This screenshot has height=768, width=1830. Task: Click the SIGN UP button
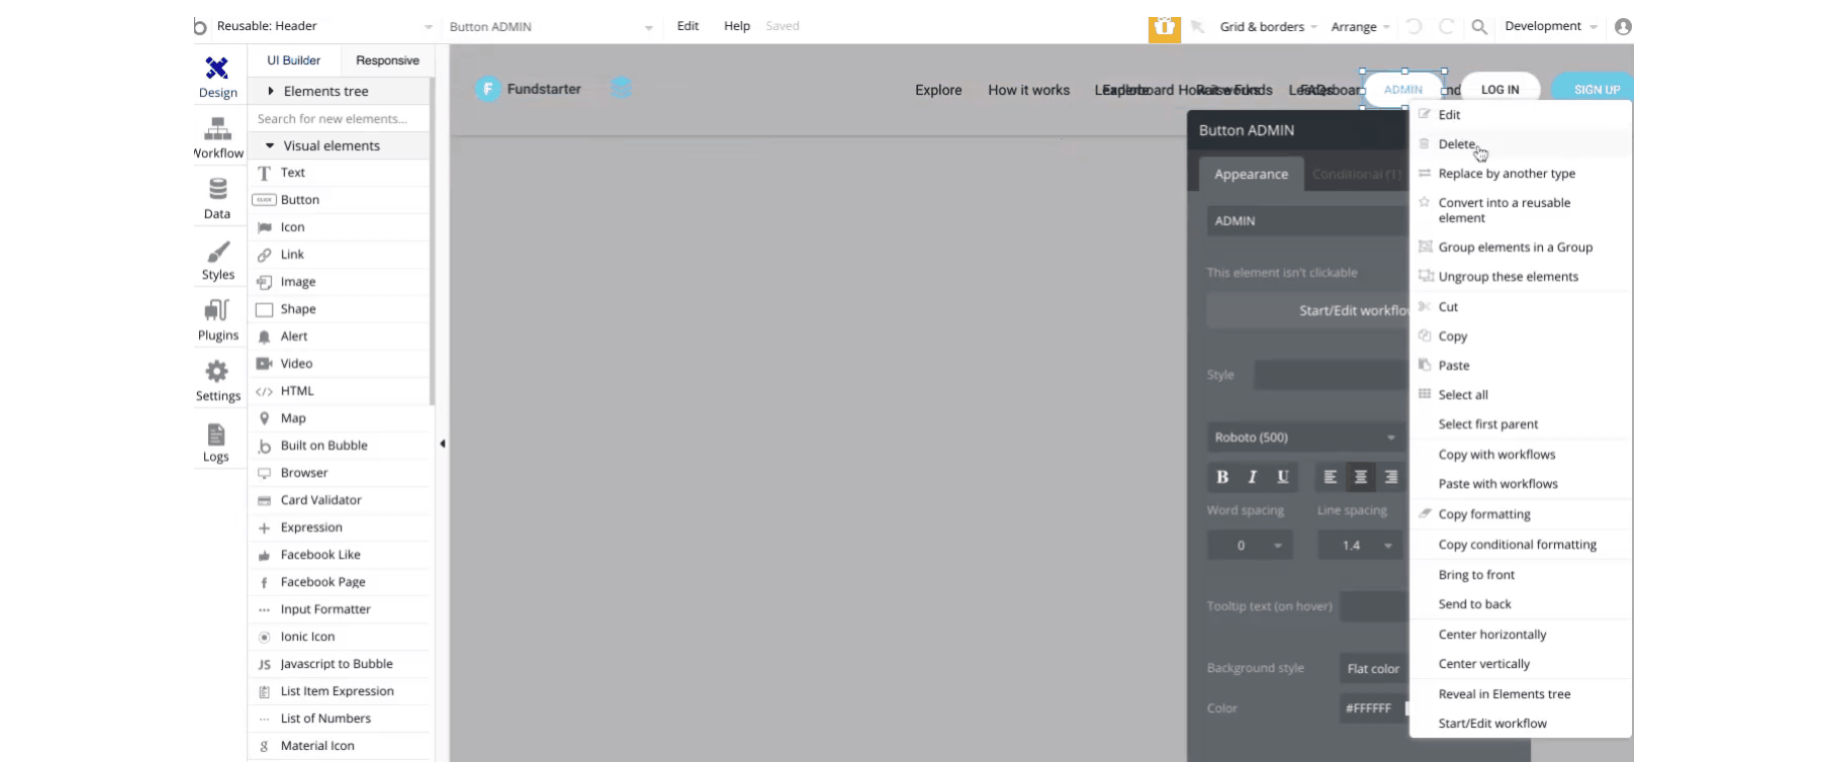coord(1594,89)
